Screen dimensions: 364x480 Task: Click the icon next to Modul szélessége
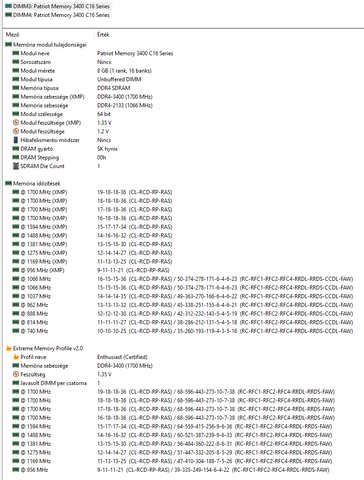point(16,114)
